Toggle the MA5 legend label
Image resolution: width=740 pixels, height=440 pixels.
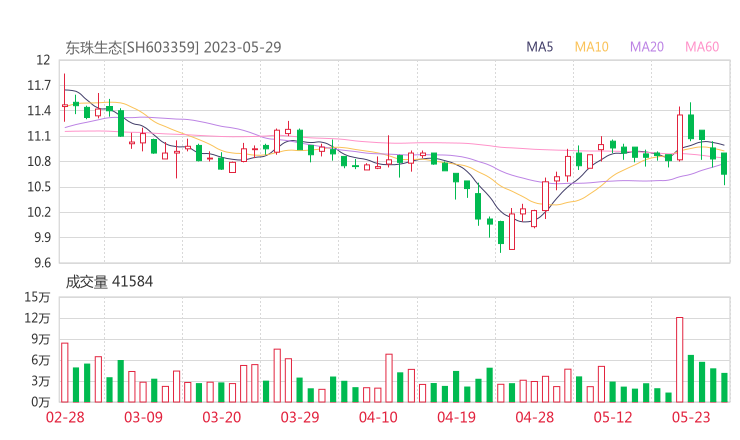point(540,47)
